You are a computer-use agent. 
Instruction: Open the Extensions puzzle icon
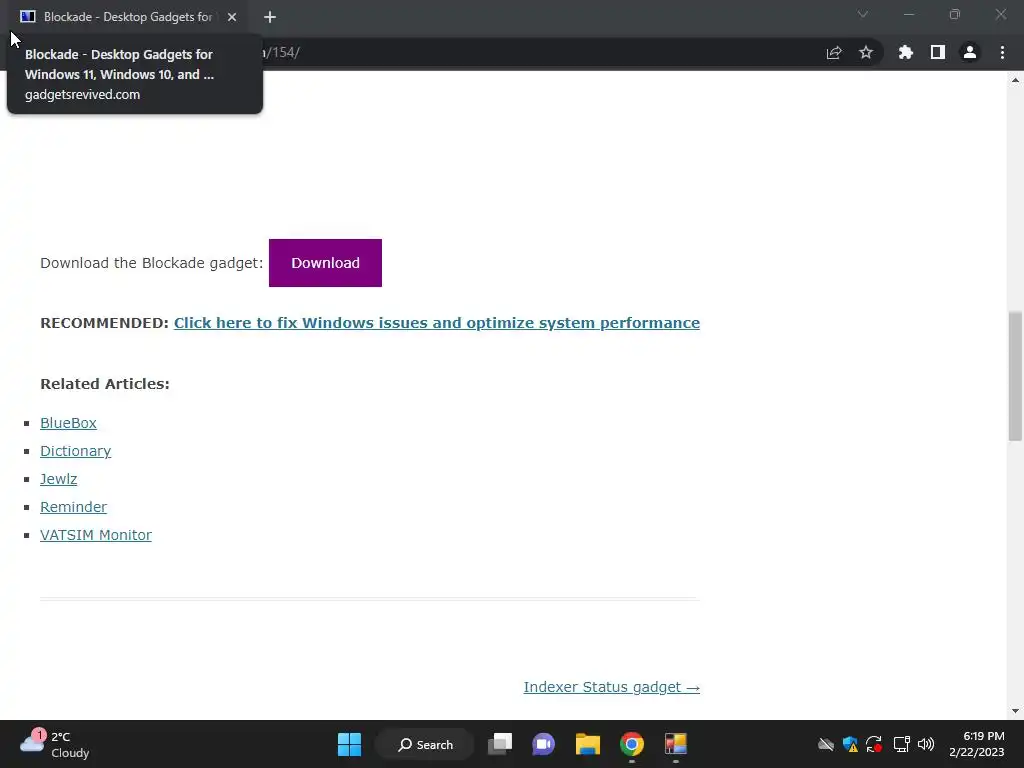[x=905, y=52]
